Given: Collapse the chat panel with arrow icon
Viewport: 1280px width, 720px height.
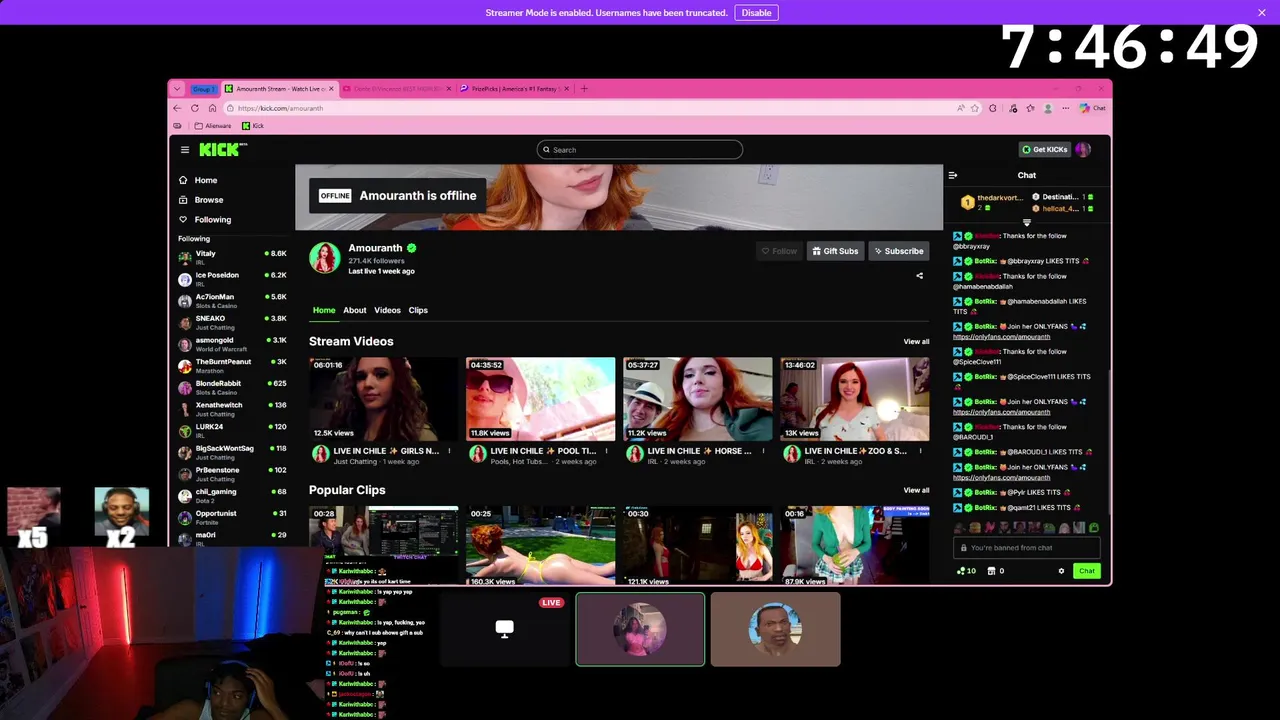Looking at the screenshot, I should 952,175.
